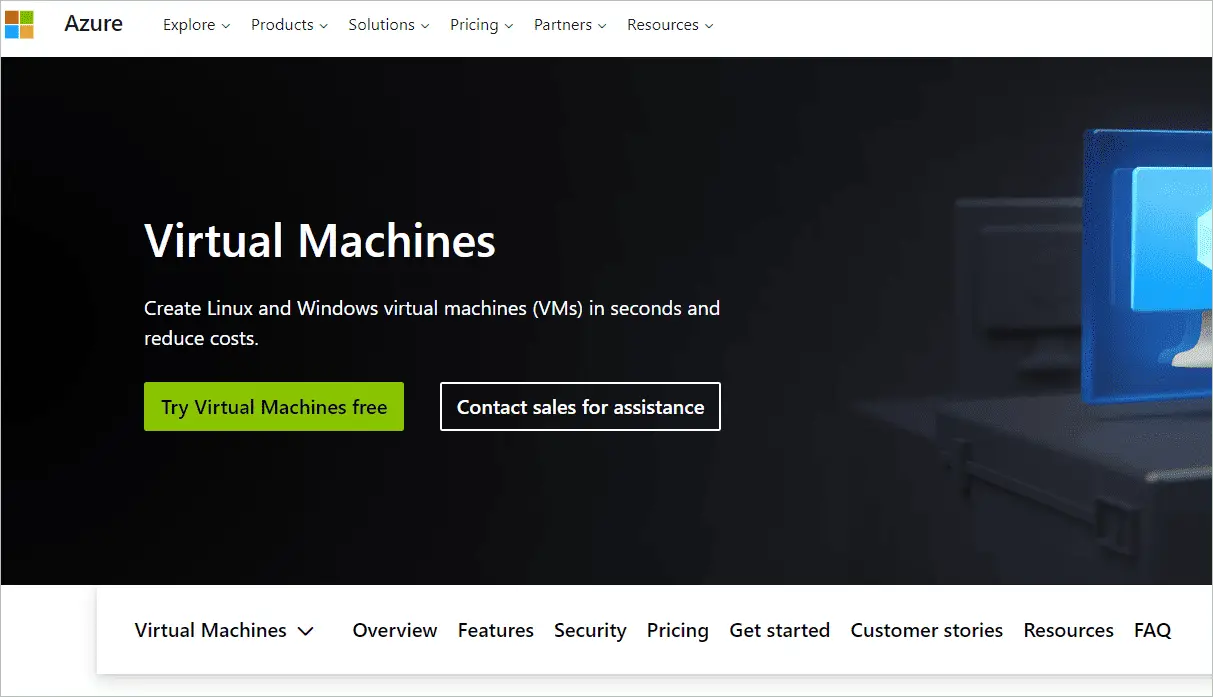This screenshot has width=1213, height=697.
Task: Open the Pricing dropdown in top navigation
Action: tap(482, 25)
